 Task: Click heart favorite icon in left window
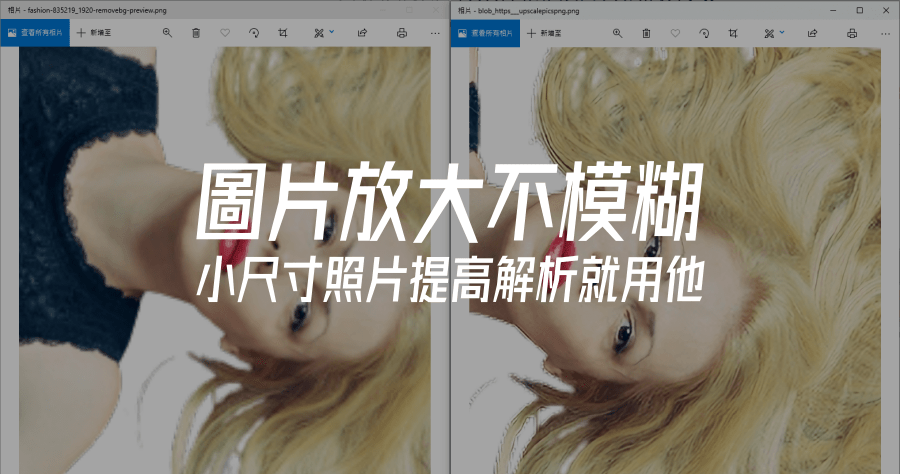pos(225,33)
